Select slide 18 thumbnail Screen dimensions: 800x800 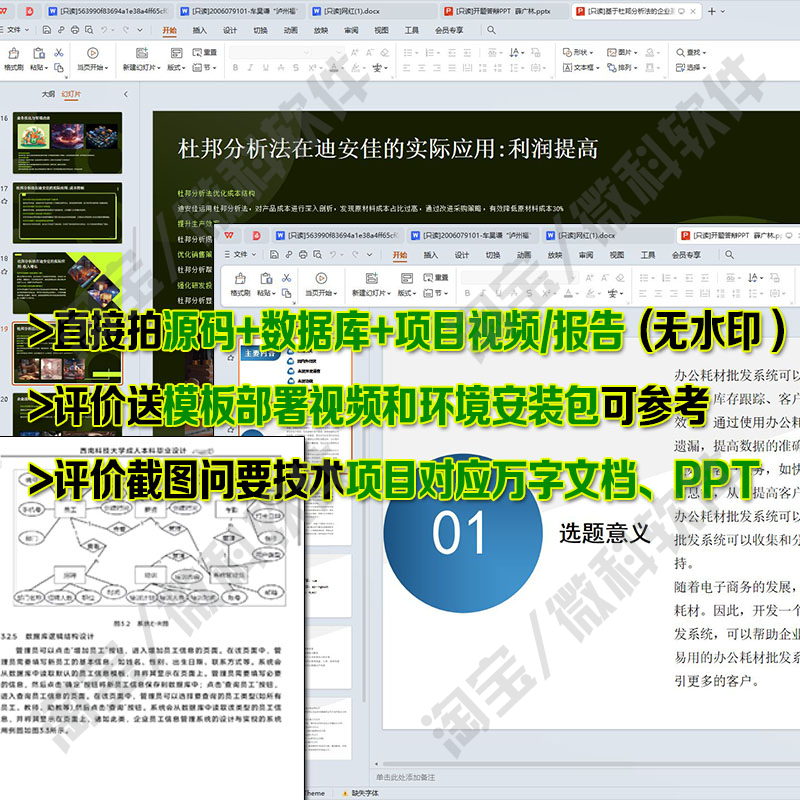67,283
